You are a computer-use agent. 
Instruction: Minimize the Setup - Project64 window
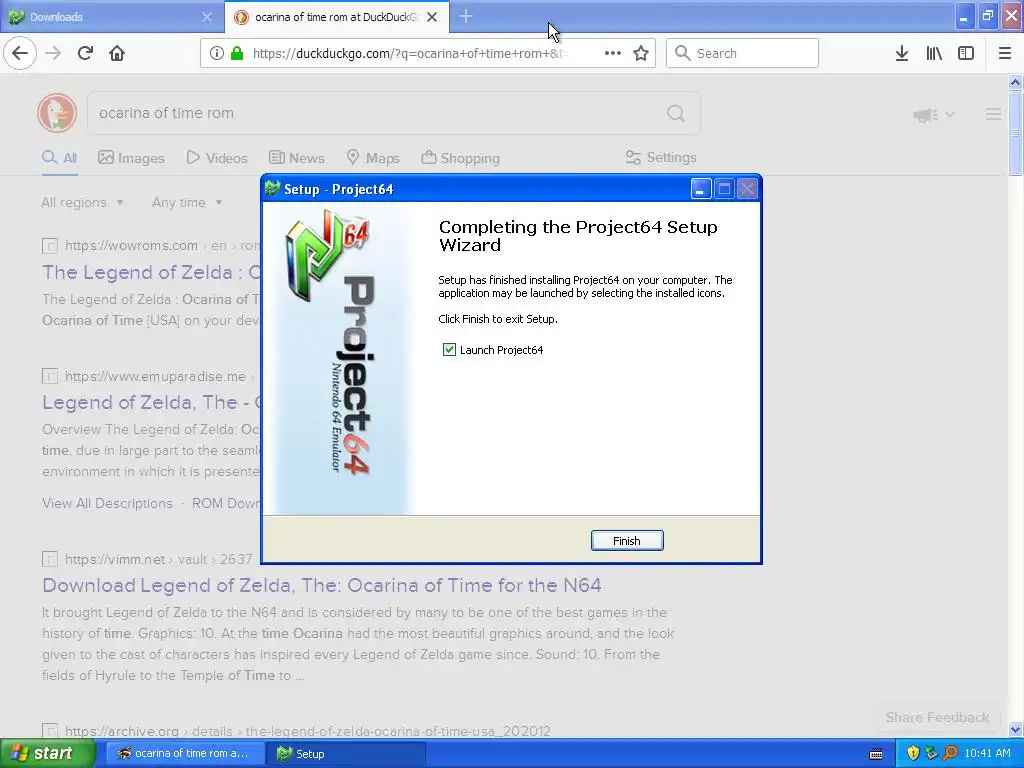coord(701,189)
